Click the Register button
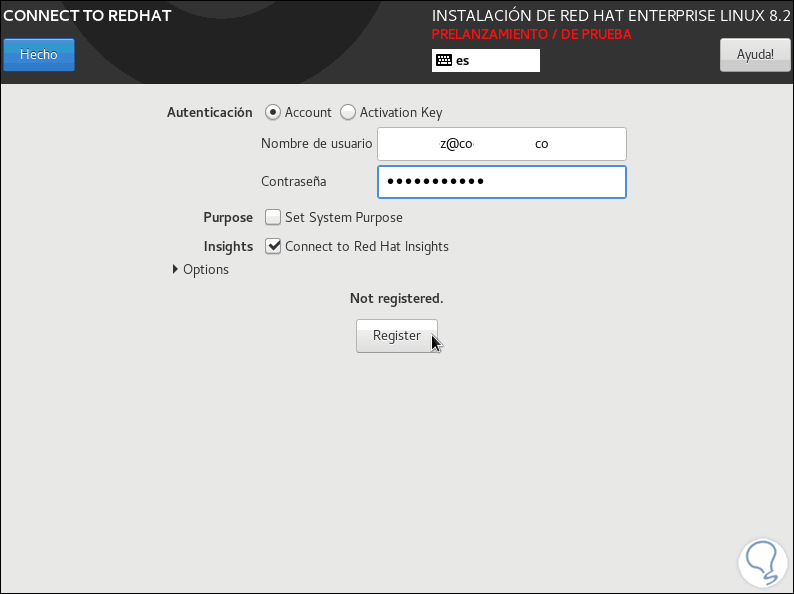This screenshot has width=794, height=594. pos(396,336)
